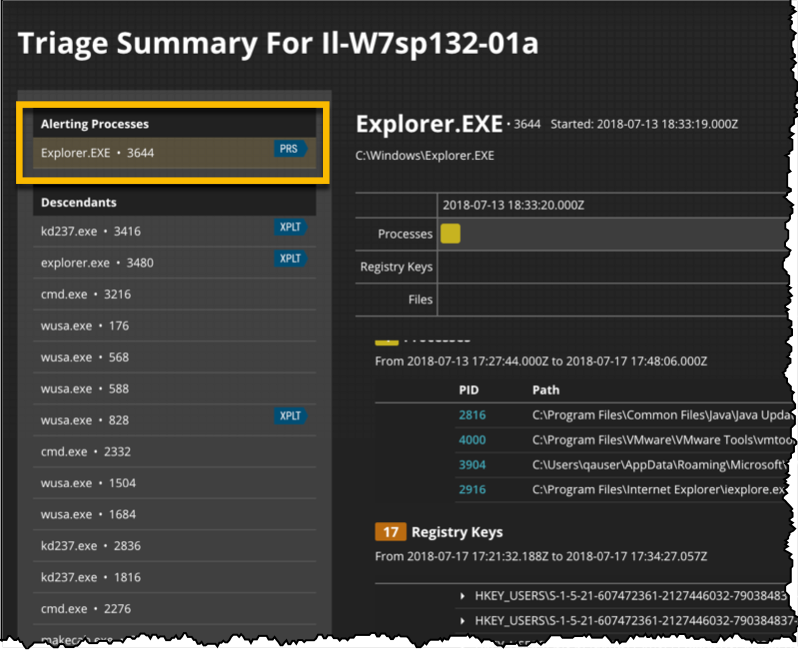798x650 pixels.
Task: Click the PID column header
Action: coord(469,390)
